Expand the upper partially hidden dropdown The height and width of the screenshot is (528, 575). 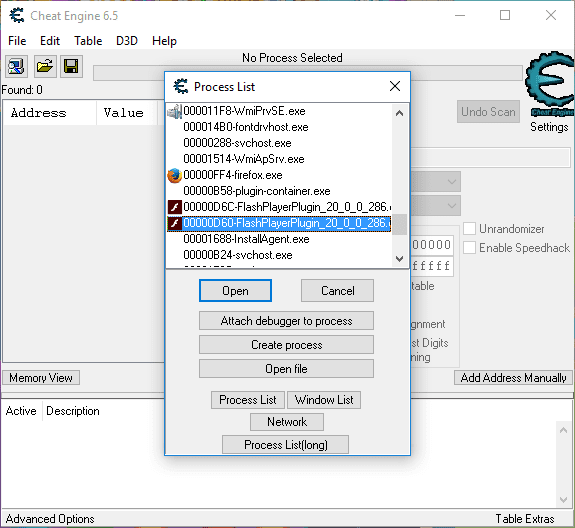(452, 182)
